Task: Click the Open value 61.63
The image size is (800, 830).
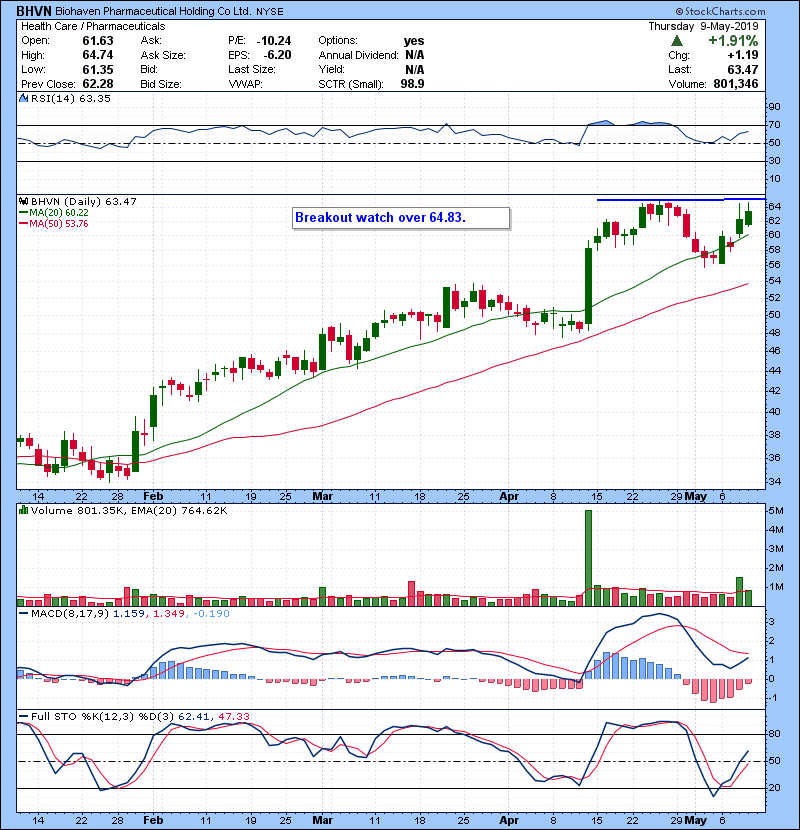Action: point(98,41)
